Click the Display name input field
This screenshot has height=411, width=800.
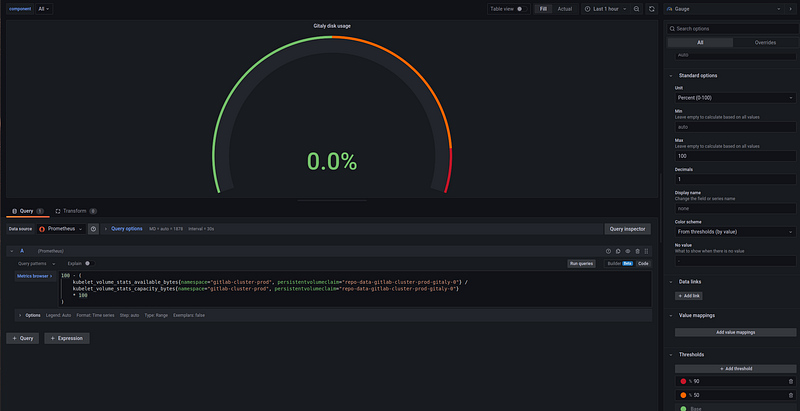coord(735,208)
